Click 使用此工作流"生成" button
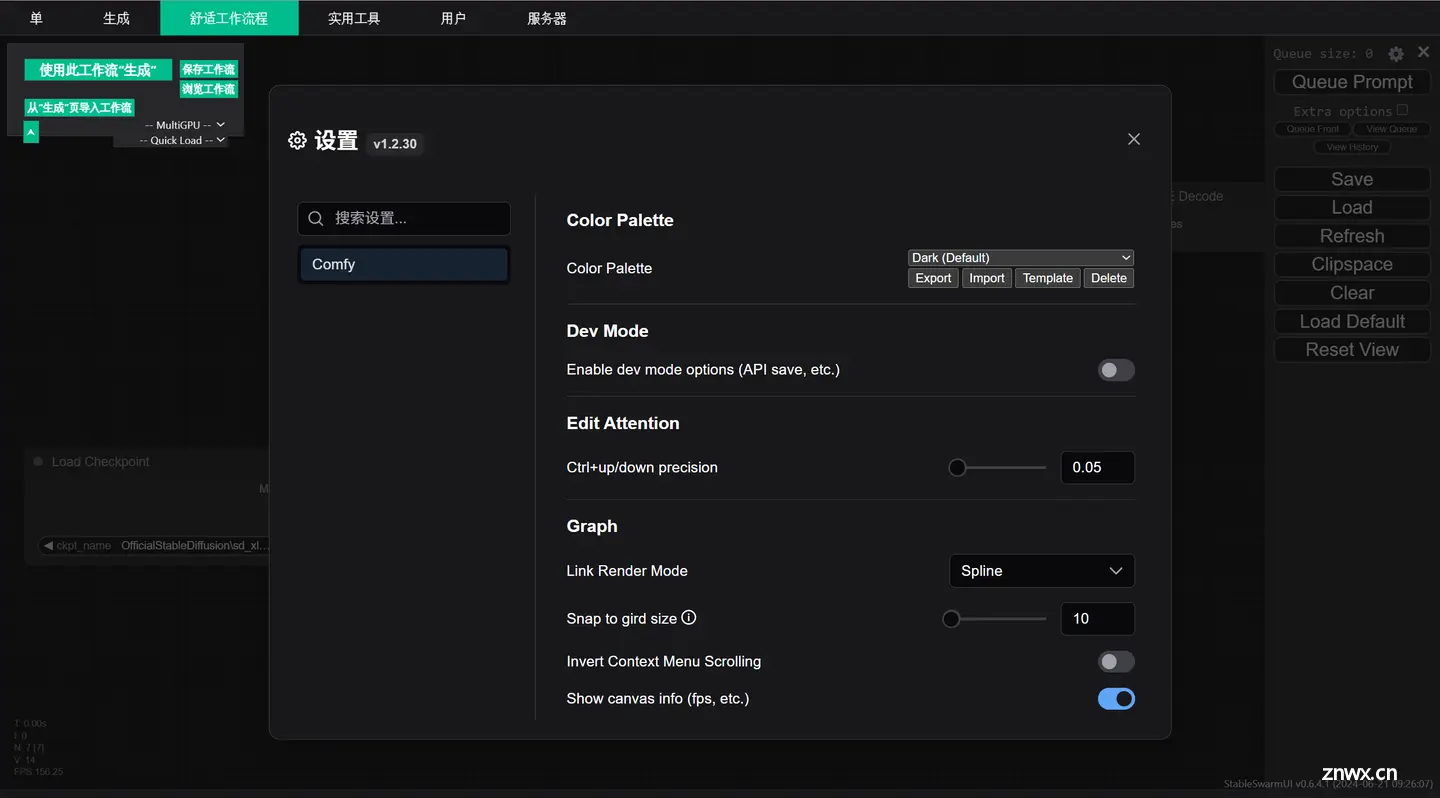 pos(98,70)
